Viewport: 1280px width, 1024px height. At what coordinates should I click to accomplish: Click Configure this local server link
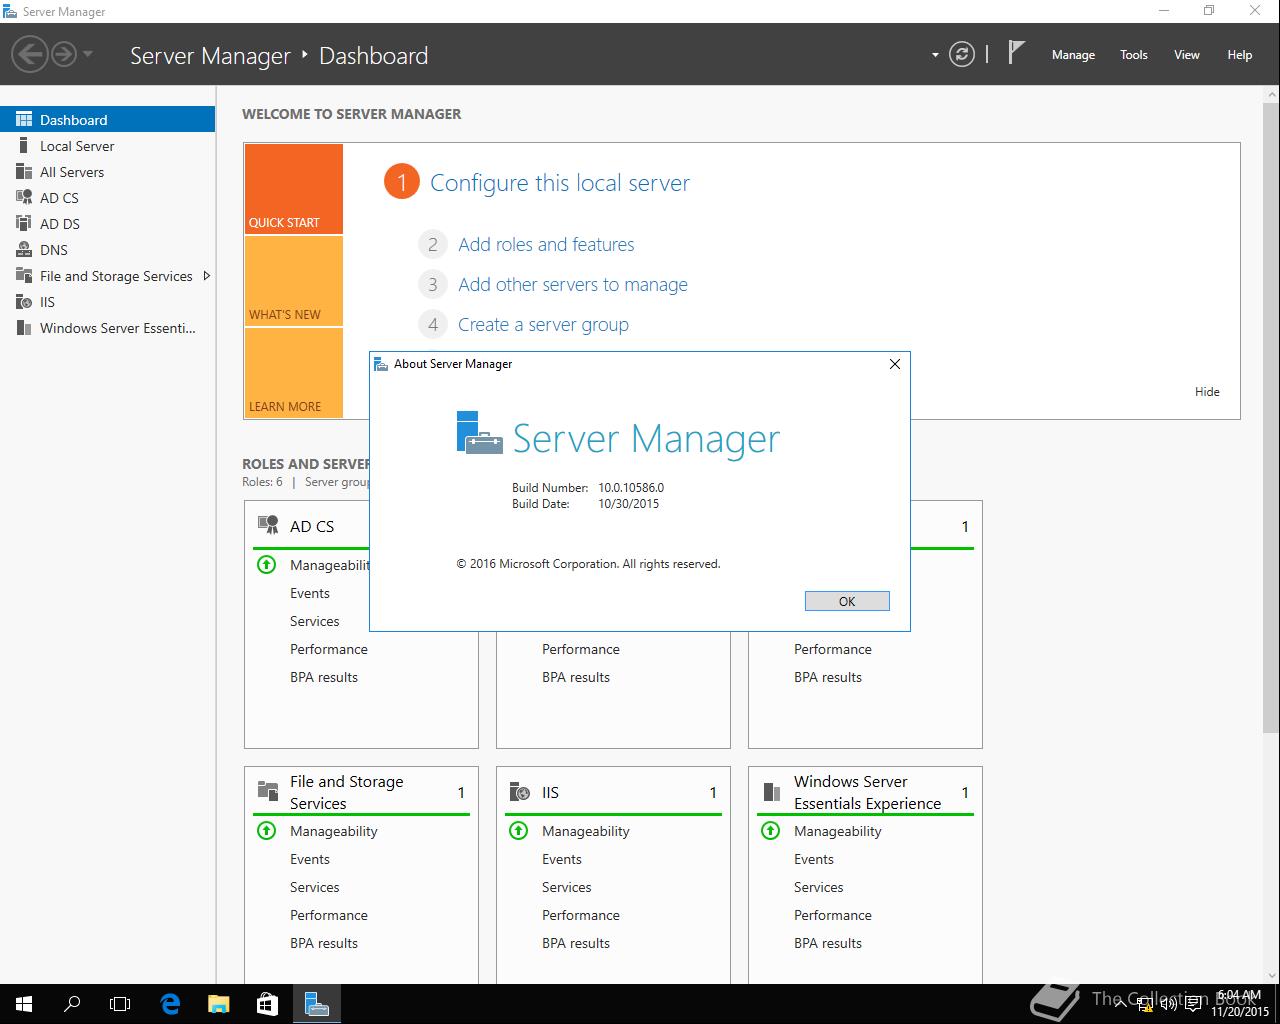coord(560,183)
